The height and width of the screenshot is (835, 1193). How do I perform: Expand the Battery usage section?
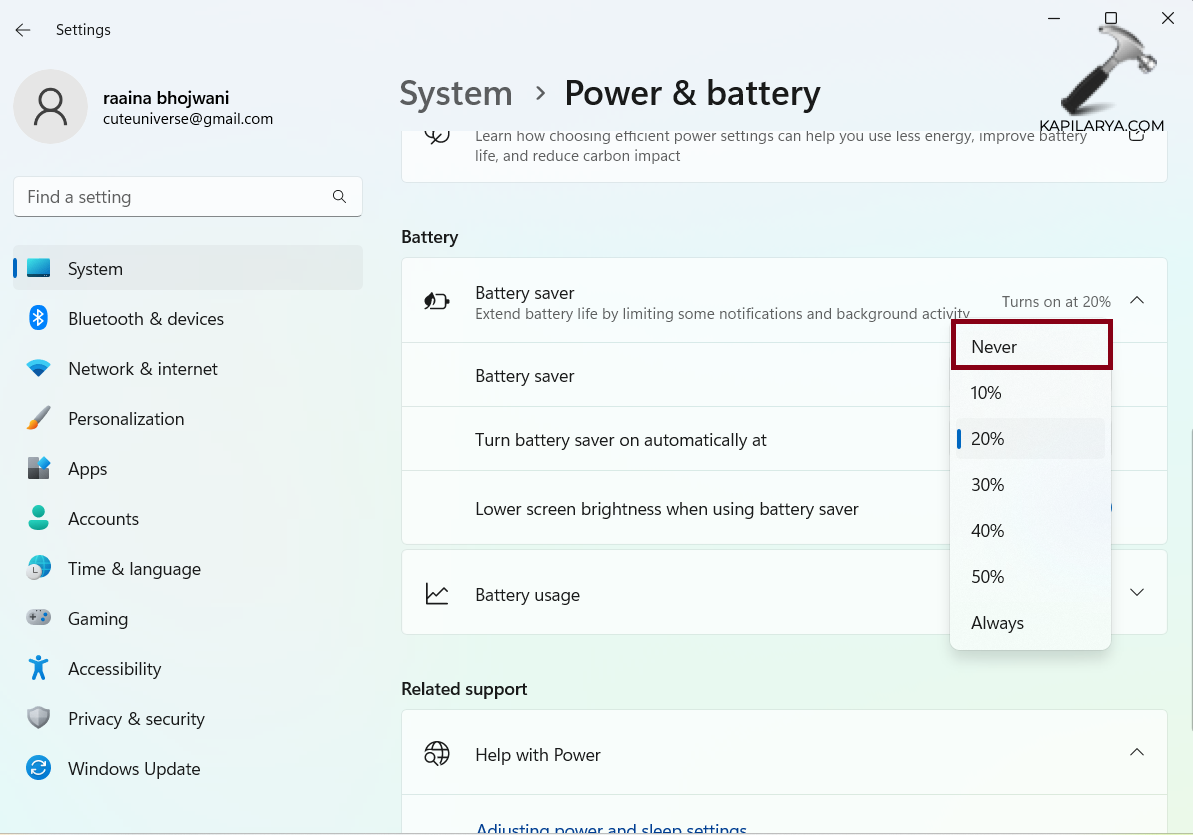pos(1137,592)
